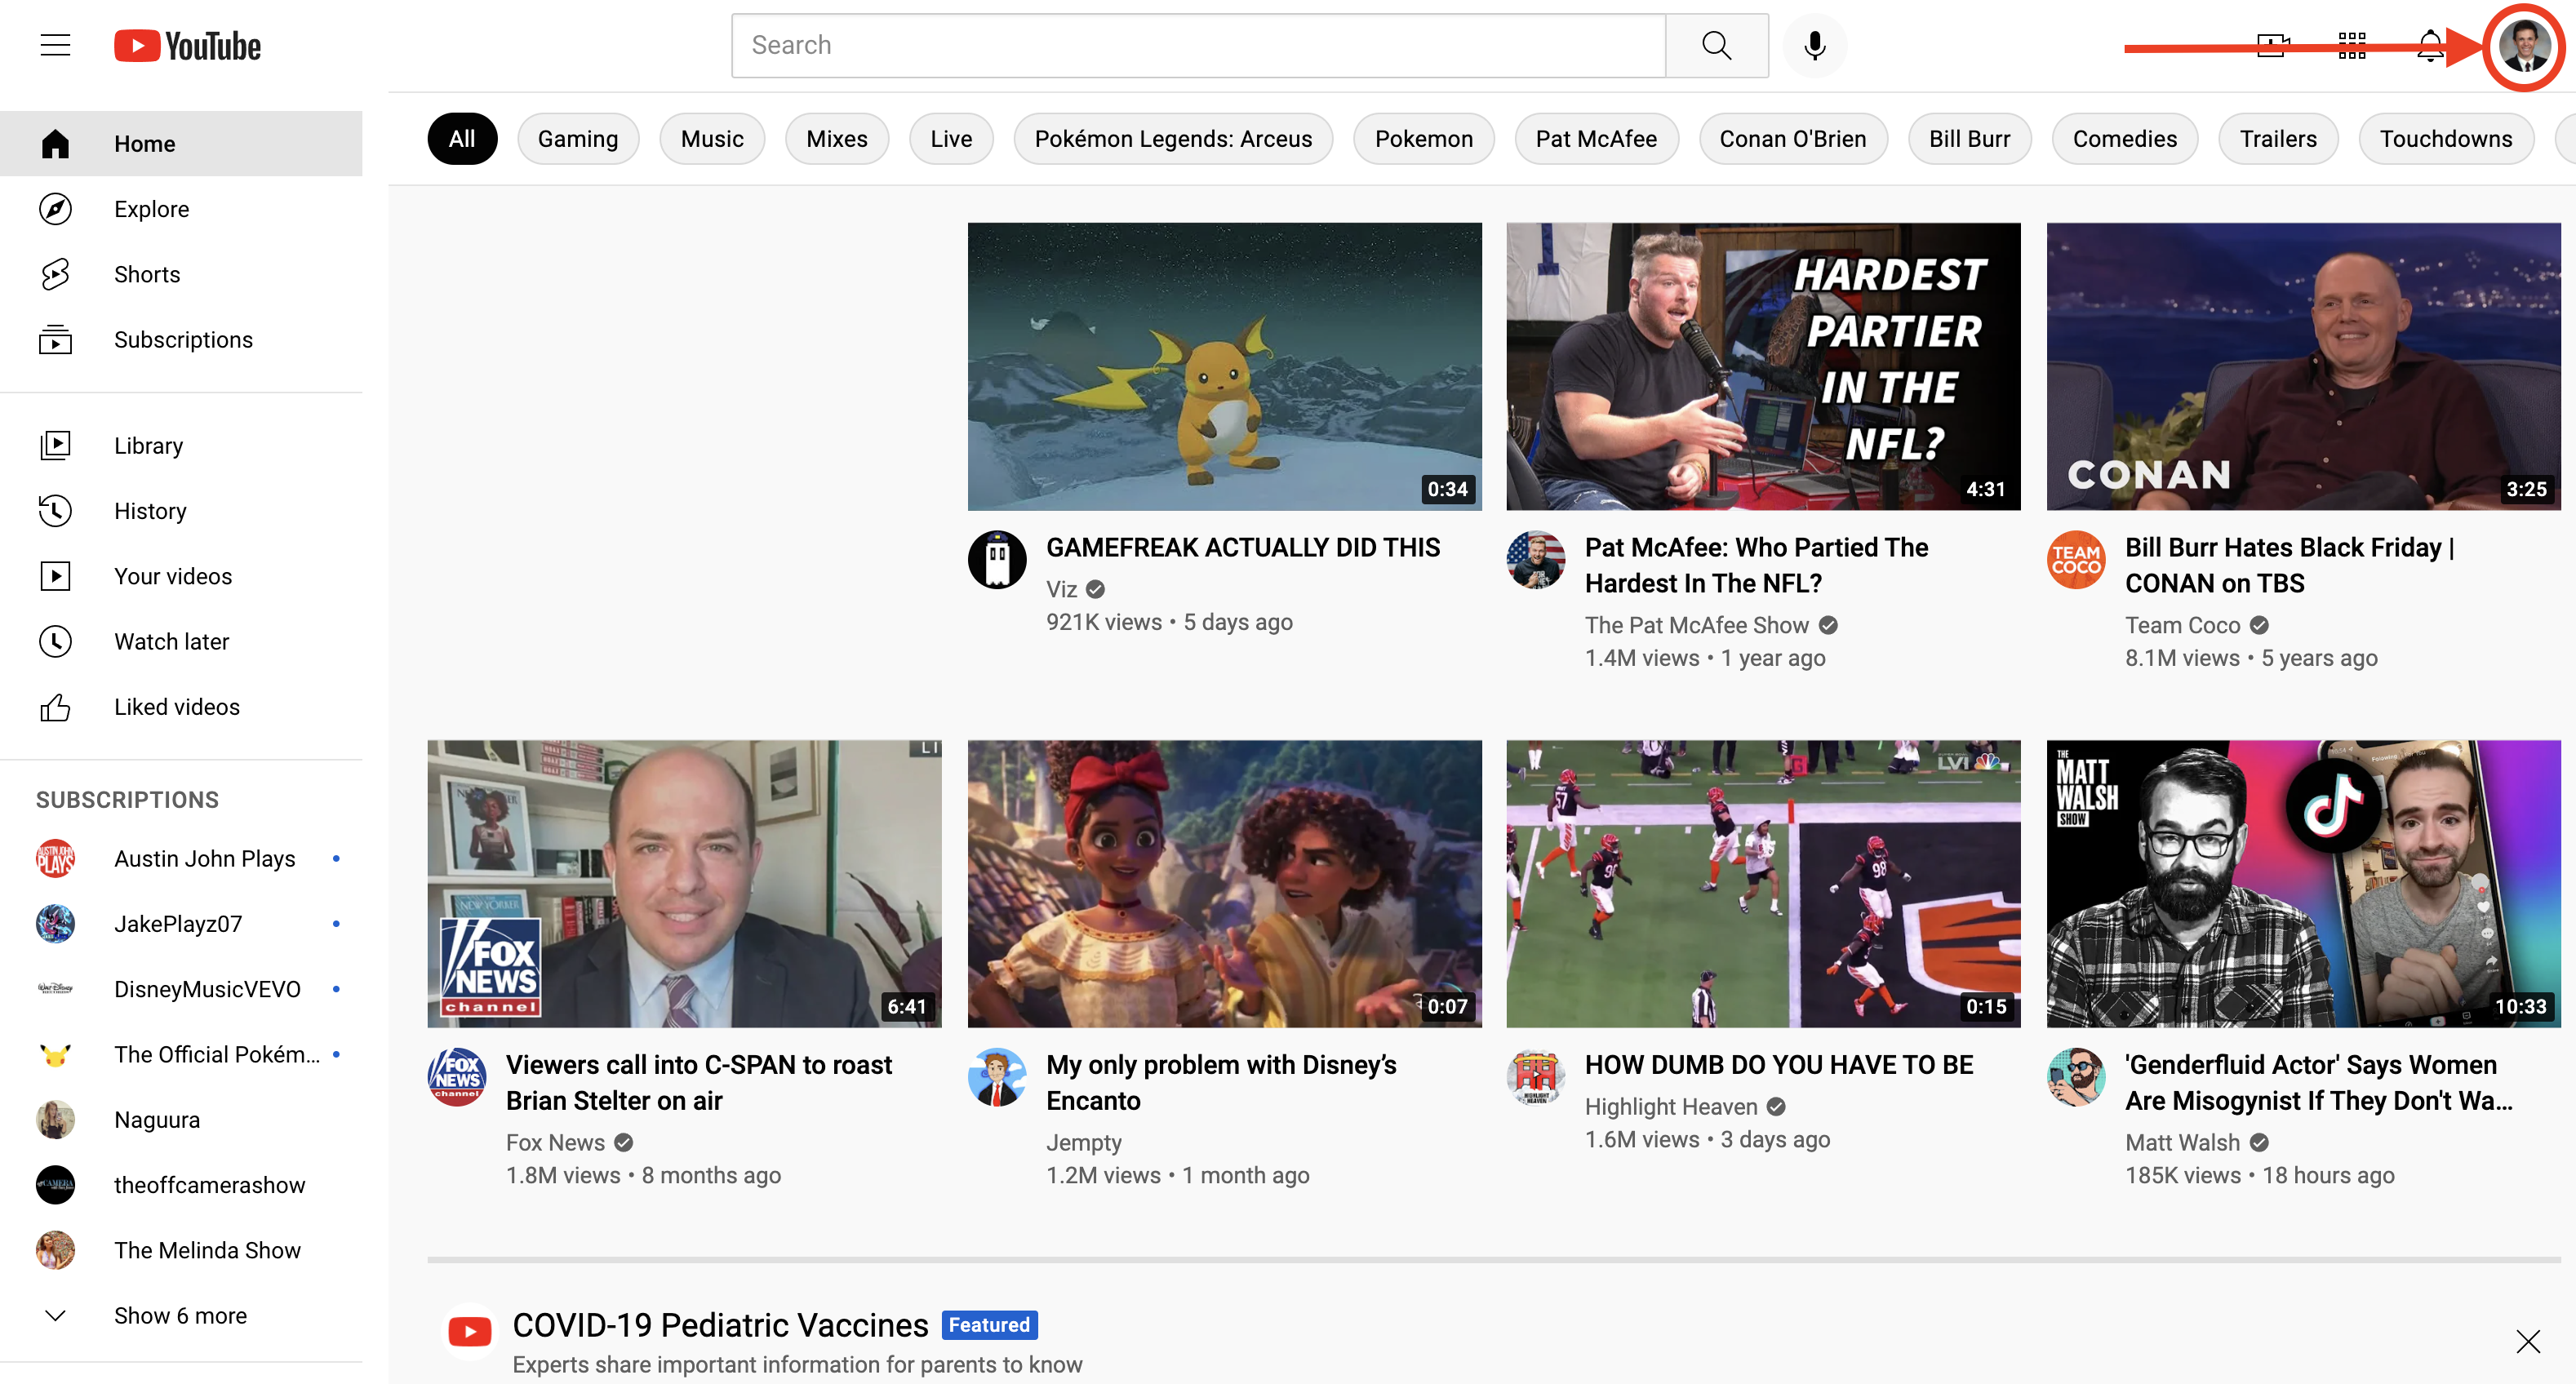Click the voice search microphone icon
The width and height of the screenshot is (2576, 1384).
pos(1814,45)
